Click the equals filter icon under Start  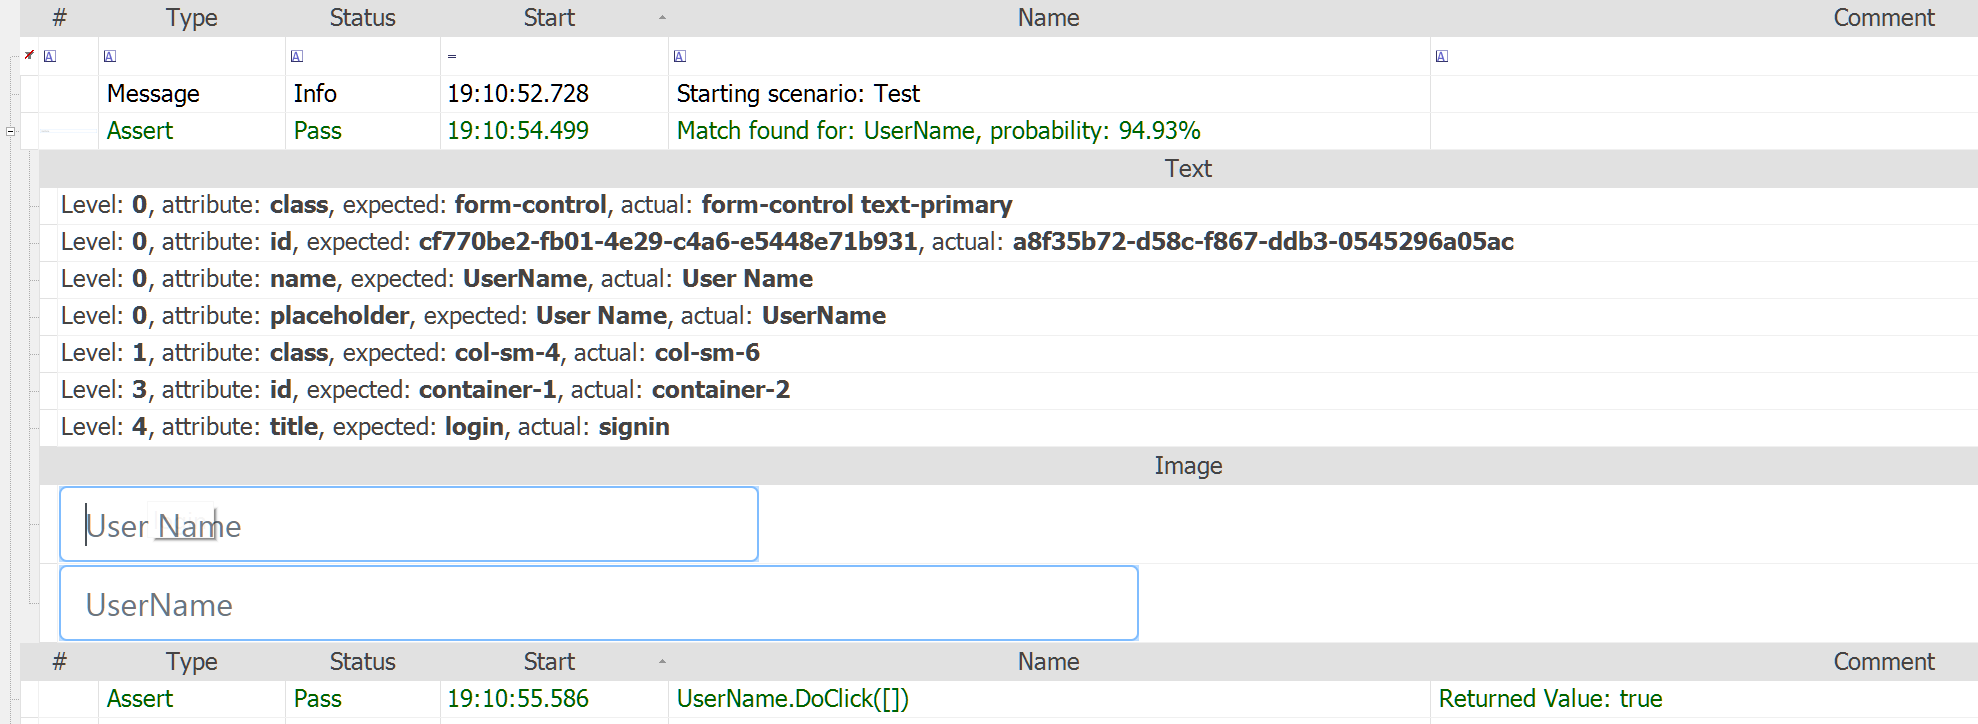pyautogui.click(x=452, y=57)
